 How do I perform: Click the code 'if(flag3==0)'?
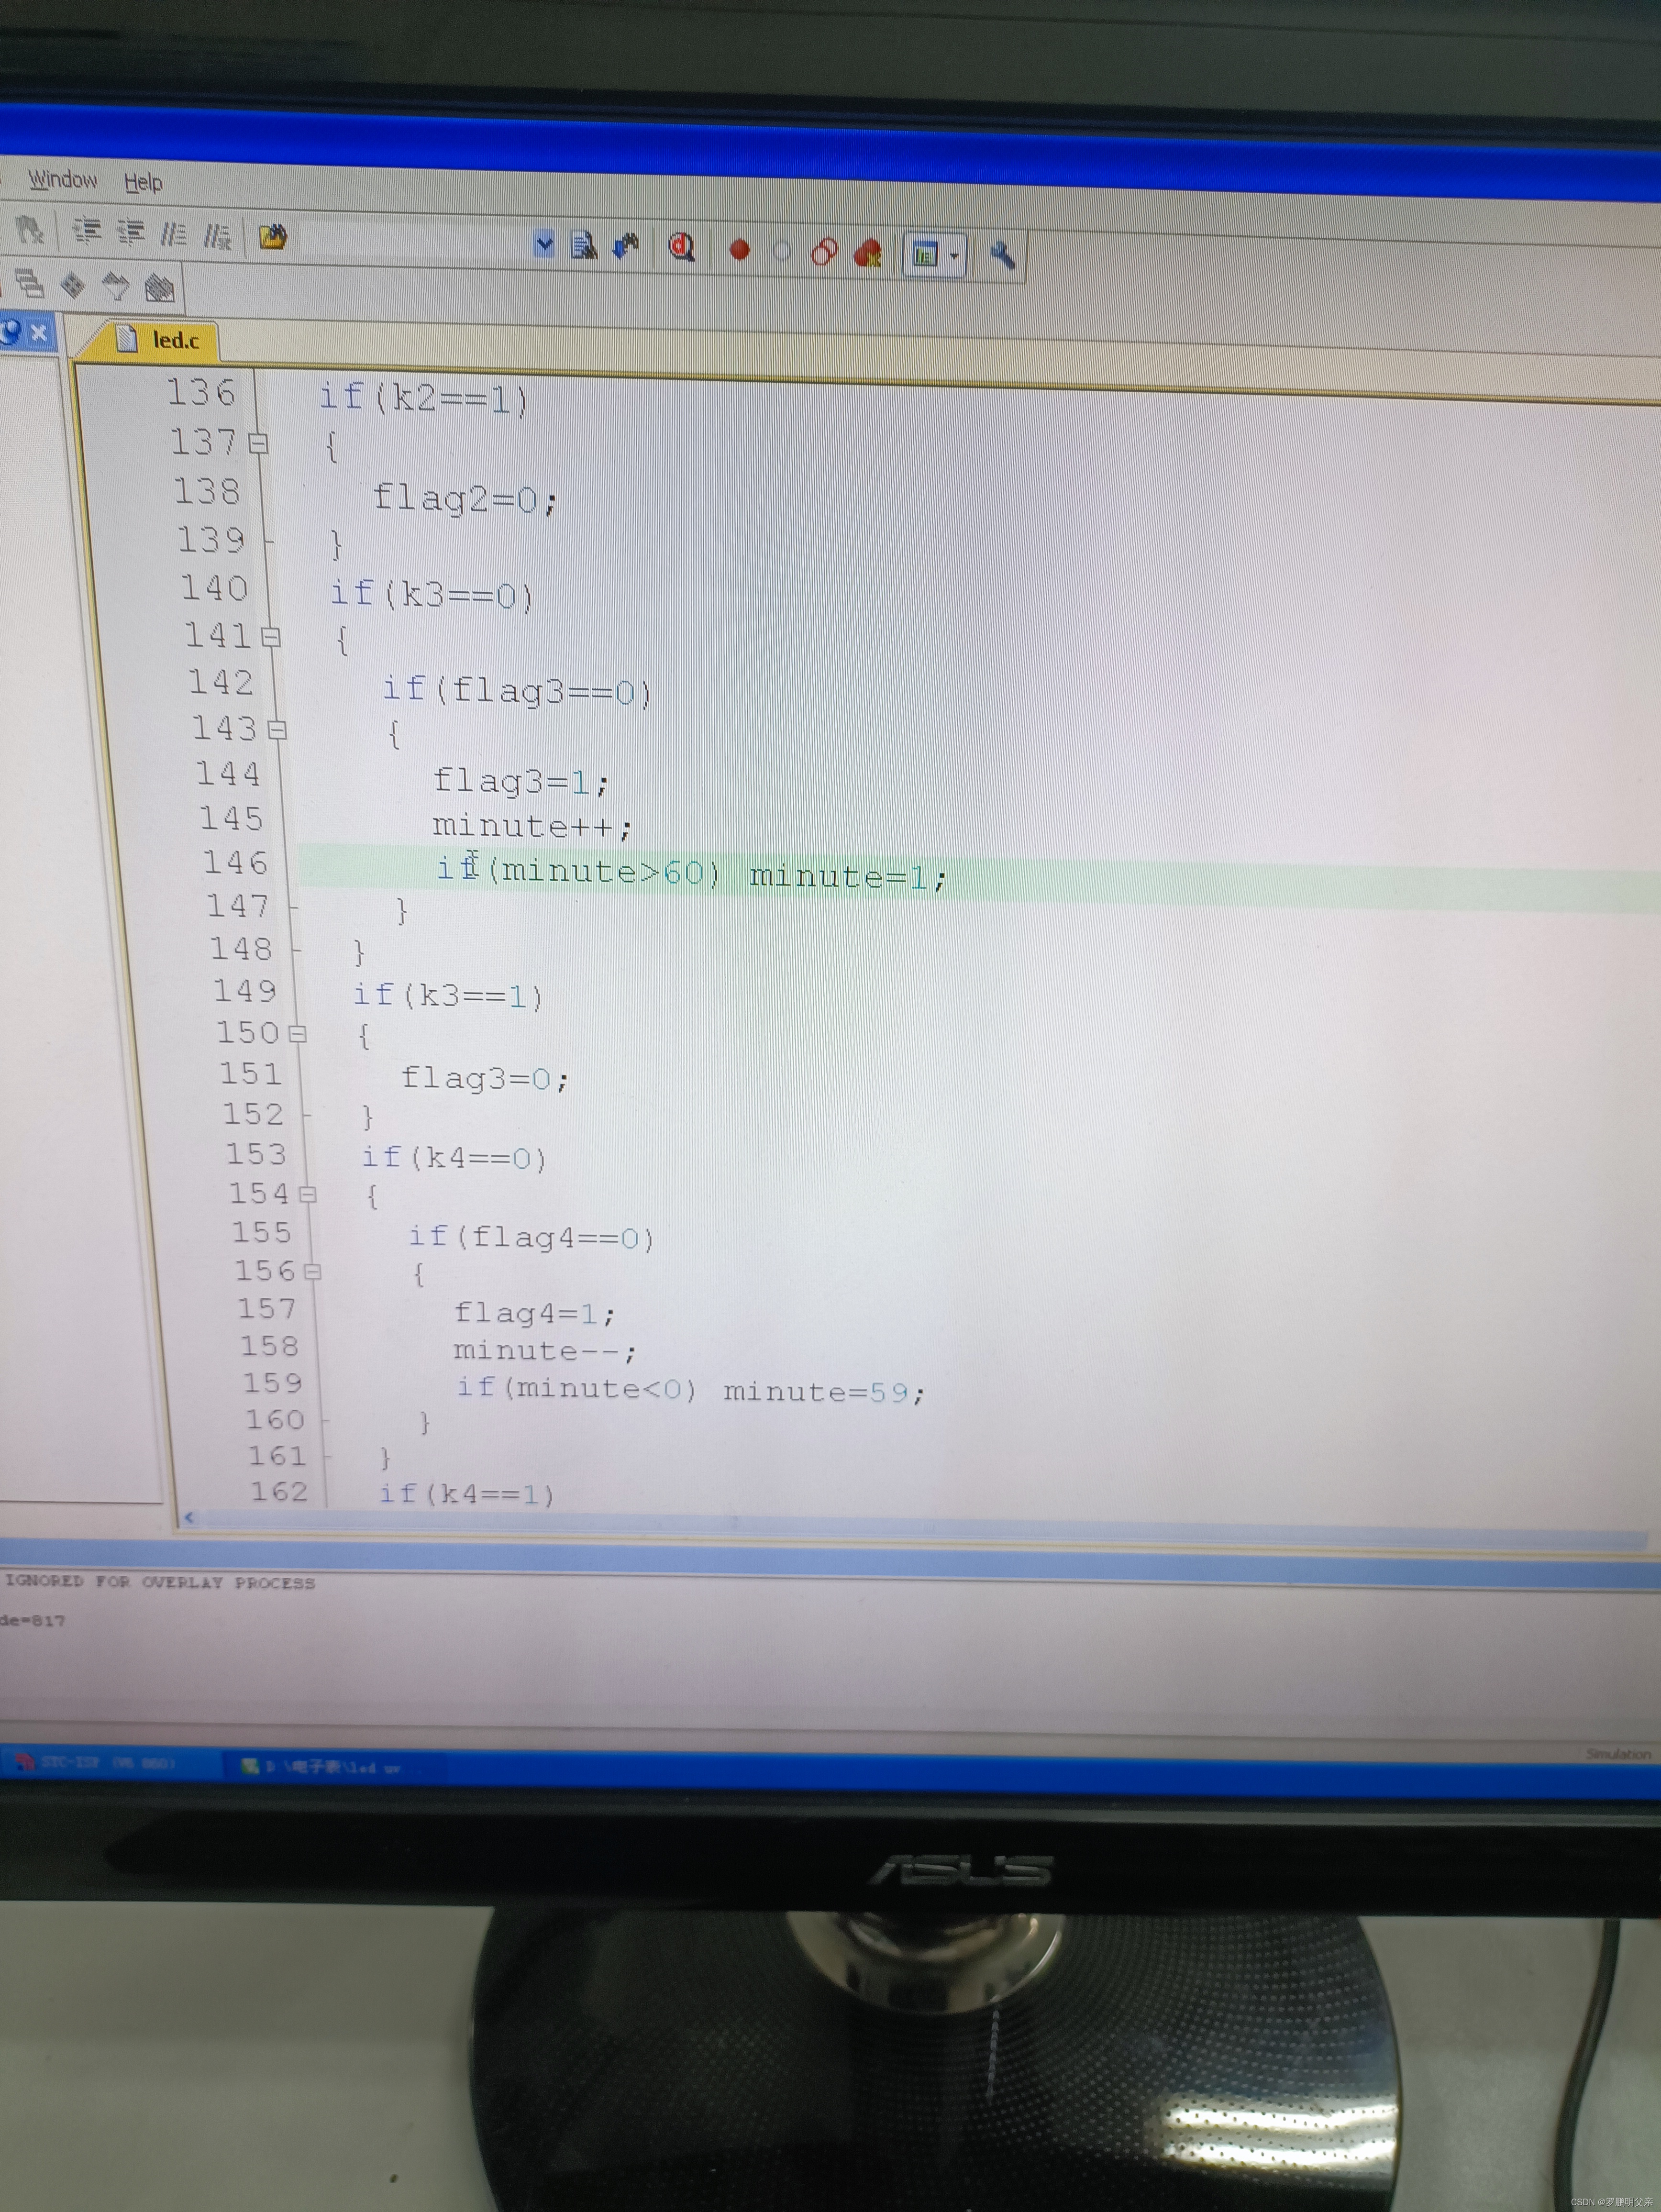(518, 690)
